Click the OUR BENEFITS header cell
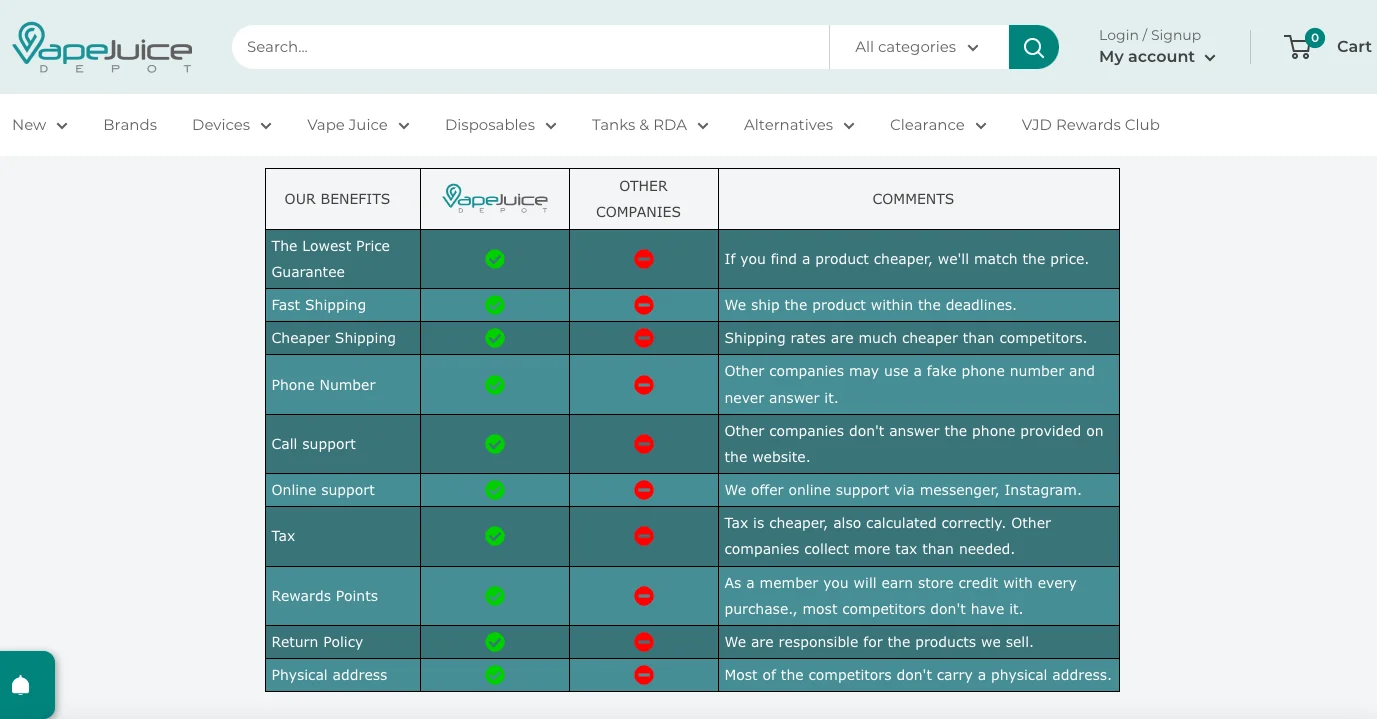The height and width of the screenshot is (719, 1377). [343, 199]
